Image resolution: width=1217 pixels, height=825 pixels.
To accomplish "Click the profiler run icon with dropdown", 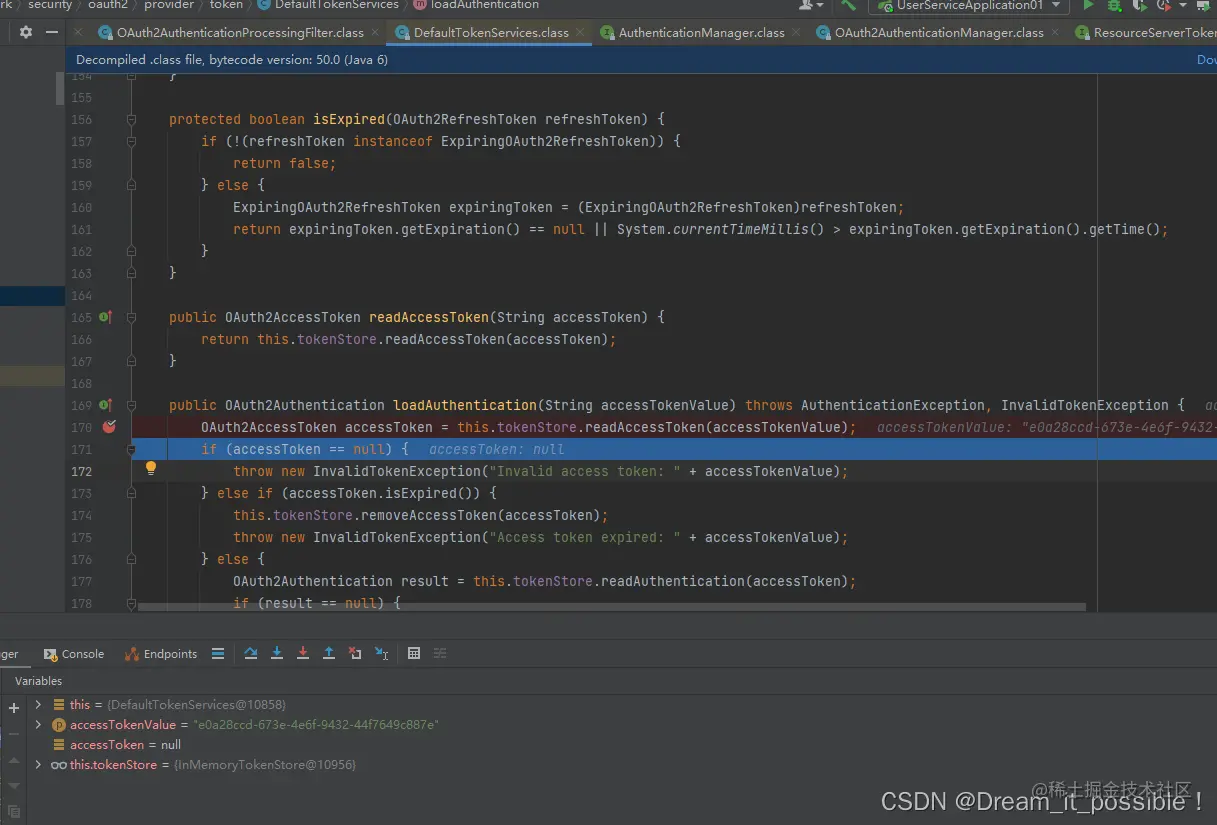I will 1164,5.
